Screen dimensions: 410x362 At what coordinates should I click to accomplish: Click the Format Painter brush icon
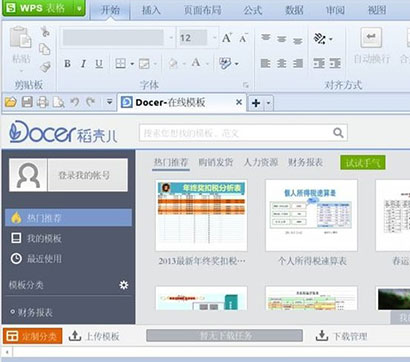click(45, 67)
